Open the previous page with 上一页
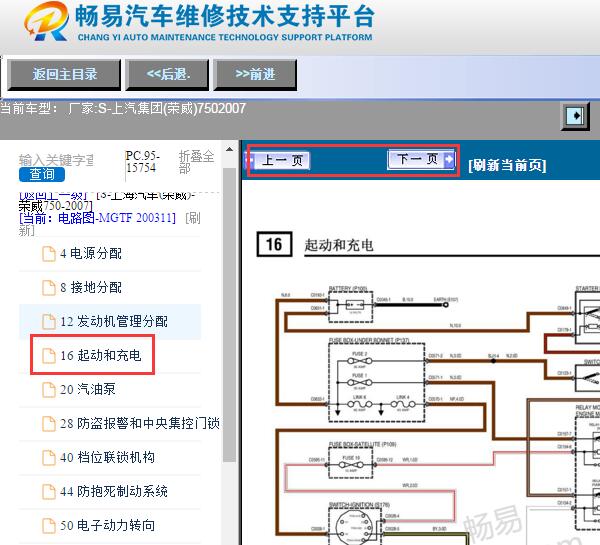Image resolution: width=600 pixels, height=545 pixels. [x=278, y=160]
